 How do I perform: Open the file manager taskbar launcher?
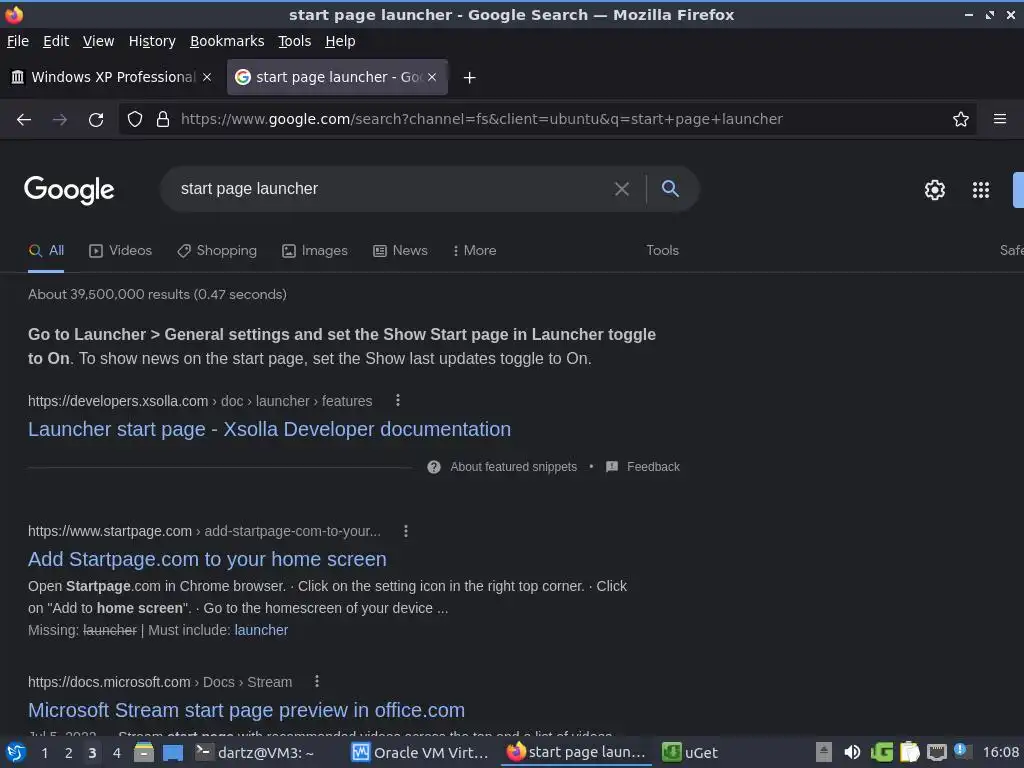tap(144, 753)
